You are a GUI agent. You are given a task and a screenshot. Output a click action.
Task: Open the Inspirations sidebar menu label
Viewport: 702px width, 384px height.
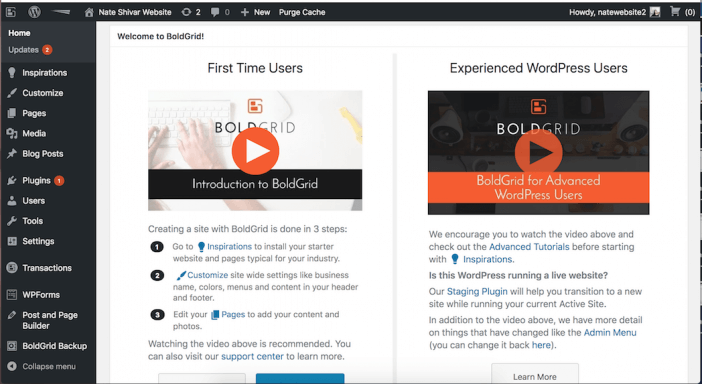point(45,73)
